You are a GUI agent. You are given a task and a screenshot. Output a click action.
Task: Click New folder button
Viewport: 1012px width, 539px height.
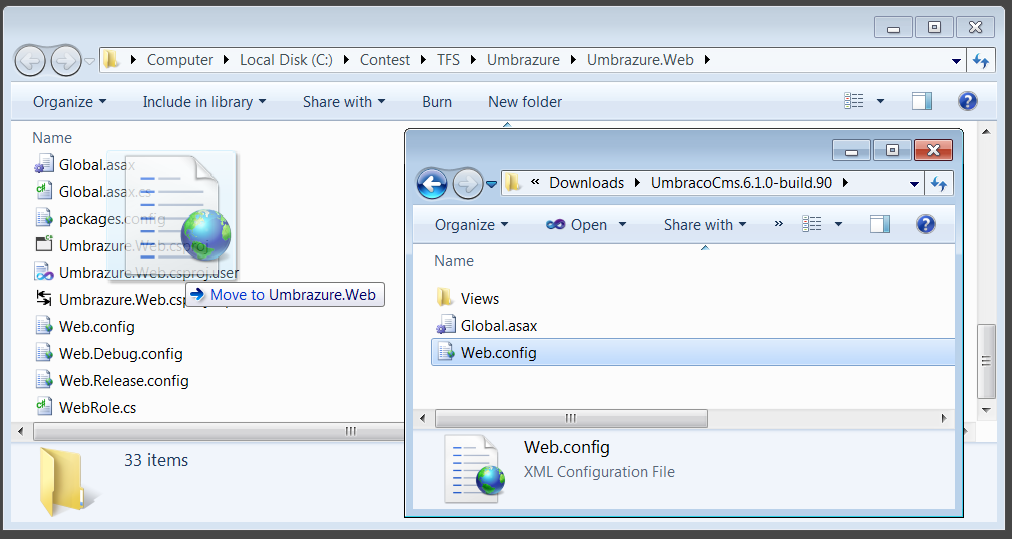pos(525,102)
